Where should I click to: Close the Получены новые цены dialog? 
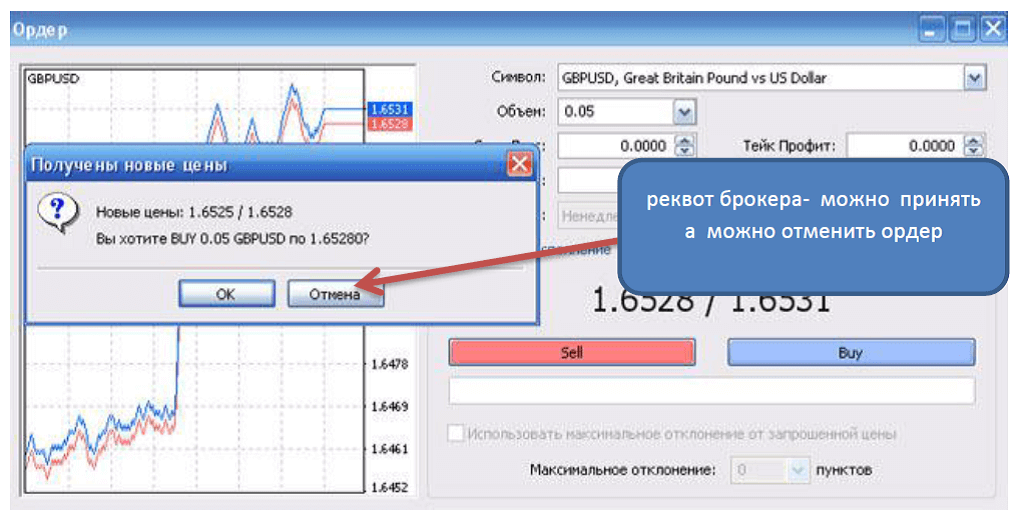click(x=518, y=163)
